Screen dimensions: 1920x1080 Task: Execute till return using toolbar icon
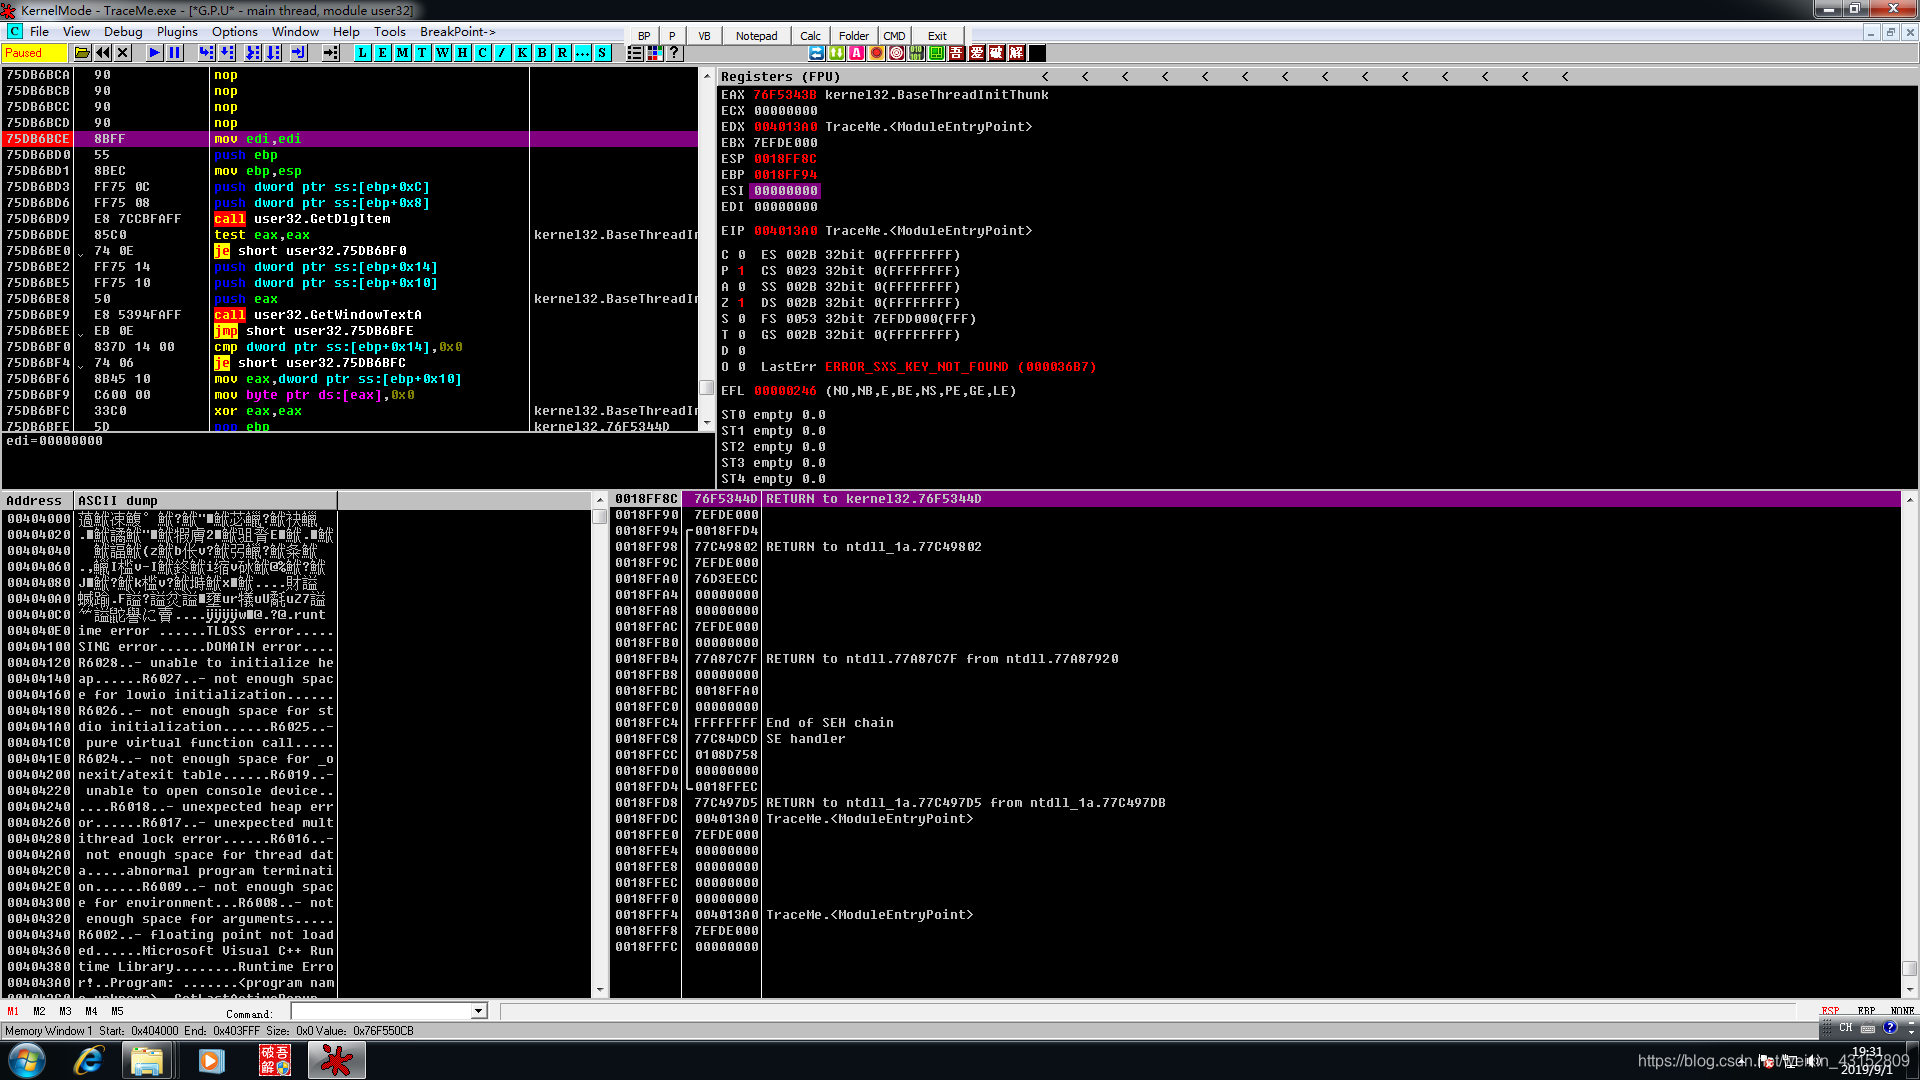coord(298,53)
